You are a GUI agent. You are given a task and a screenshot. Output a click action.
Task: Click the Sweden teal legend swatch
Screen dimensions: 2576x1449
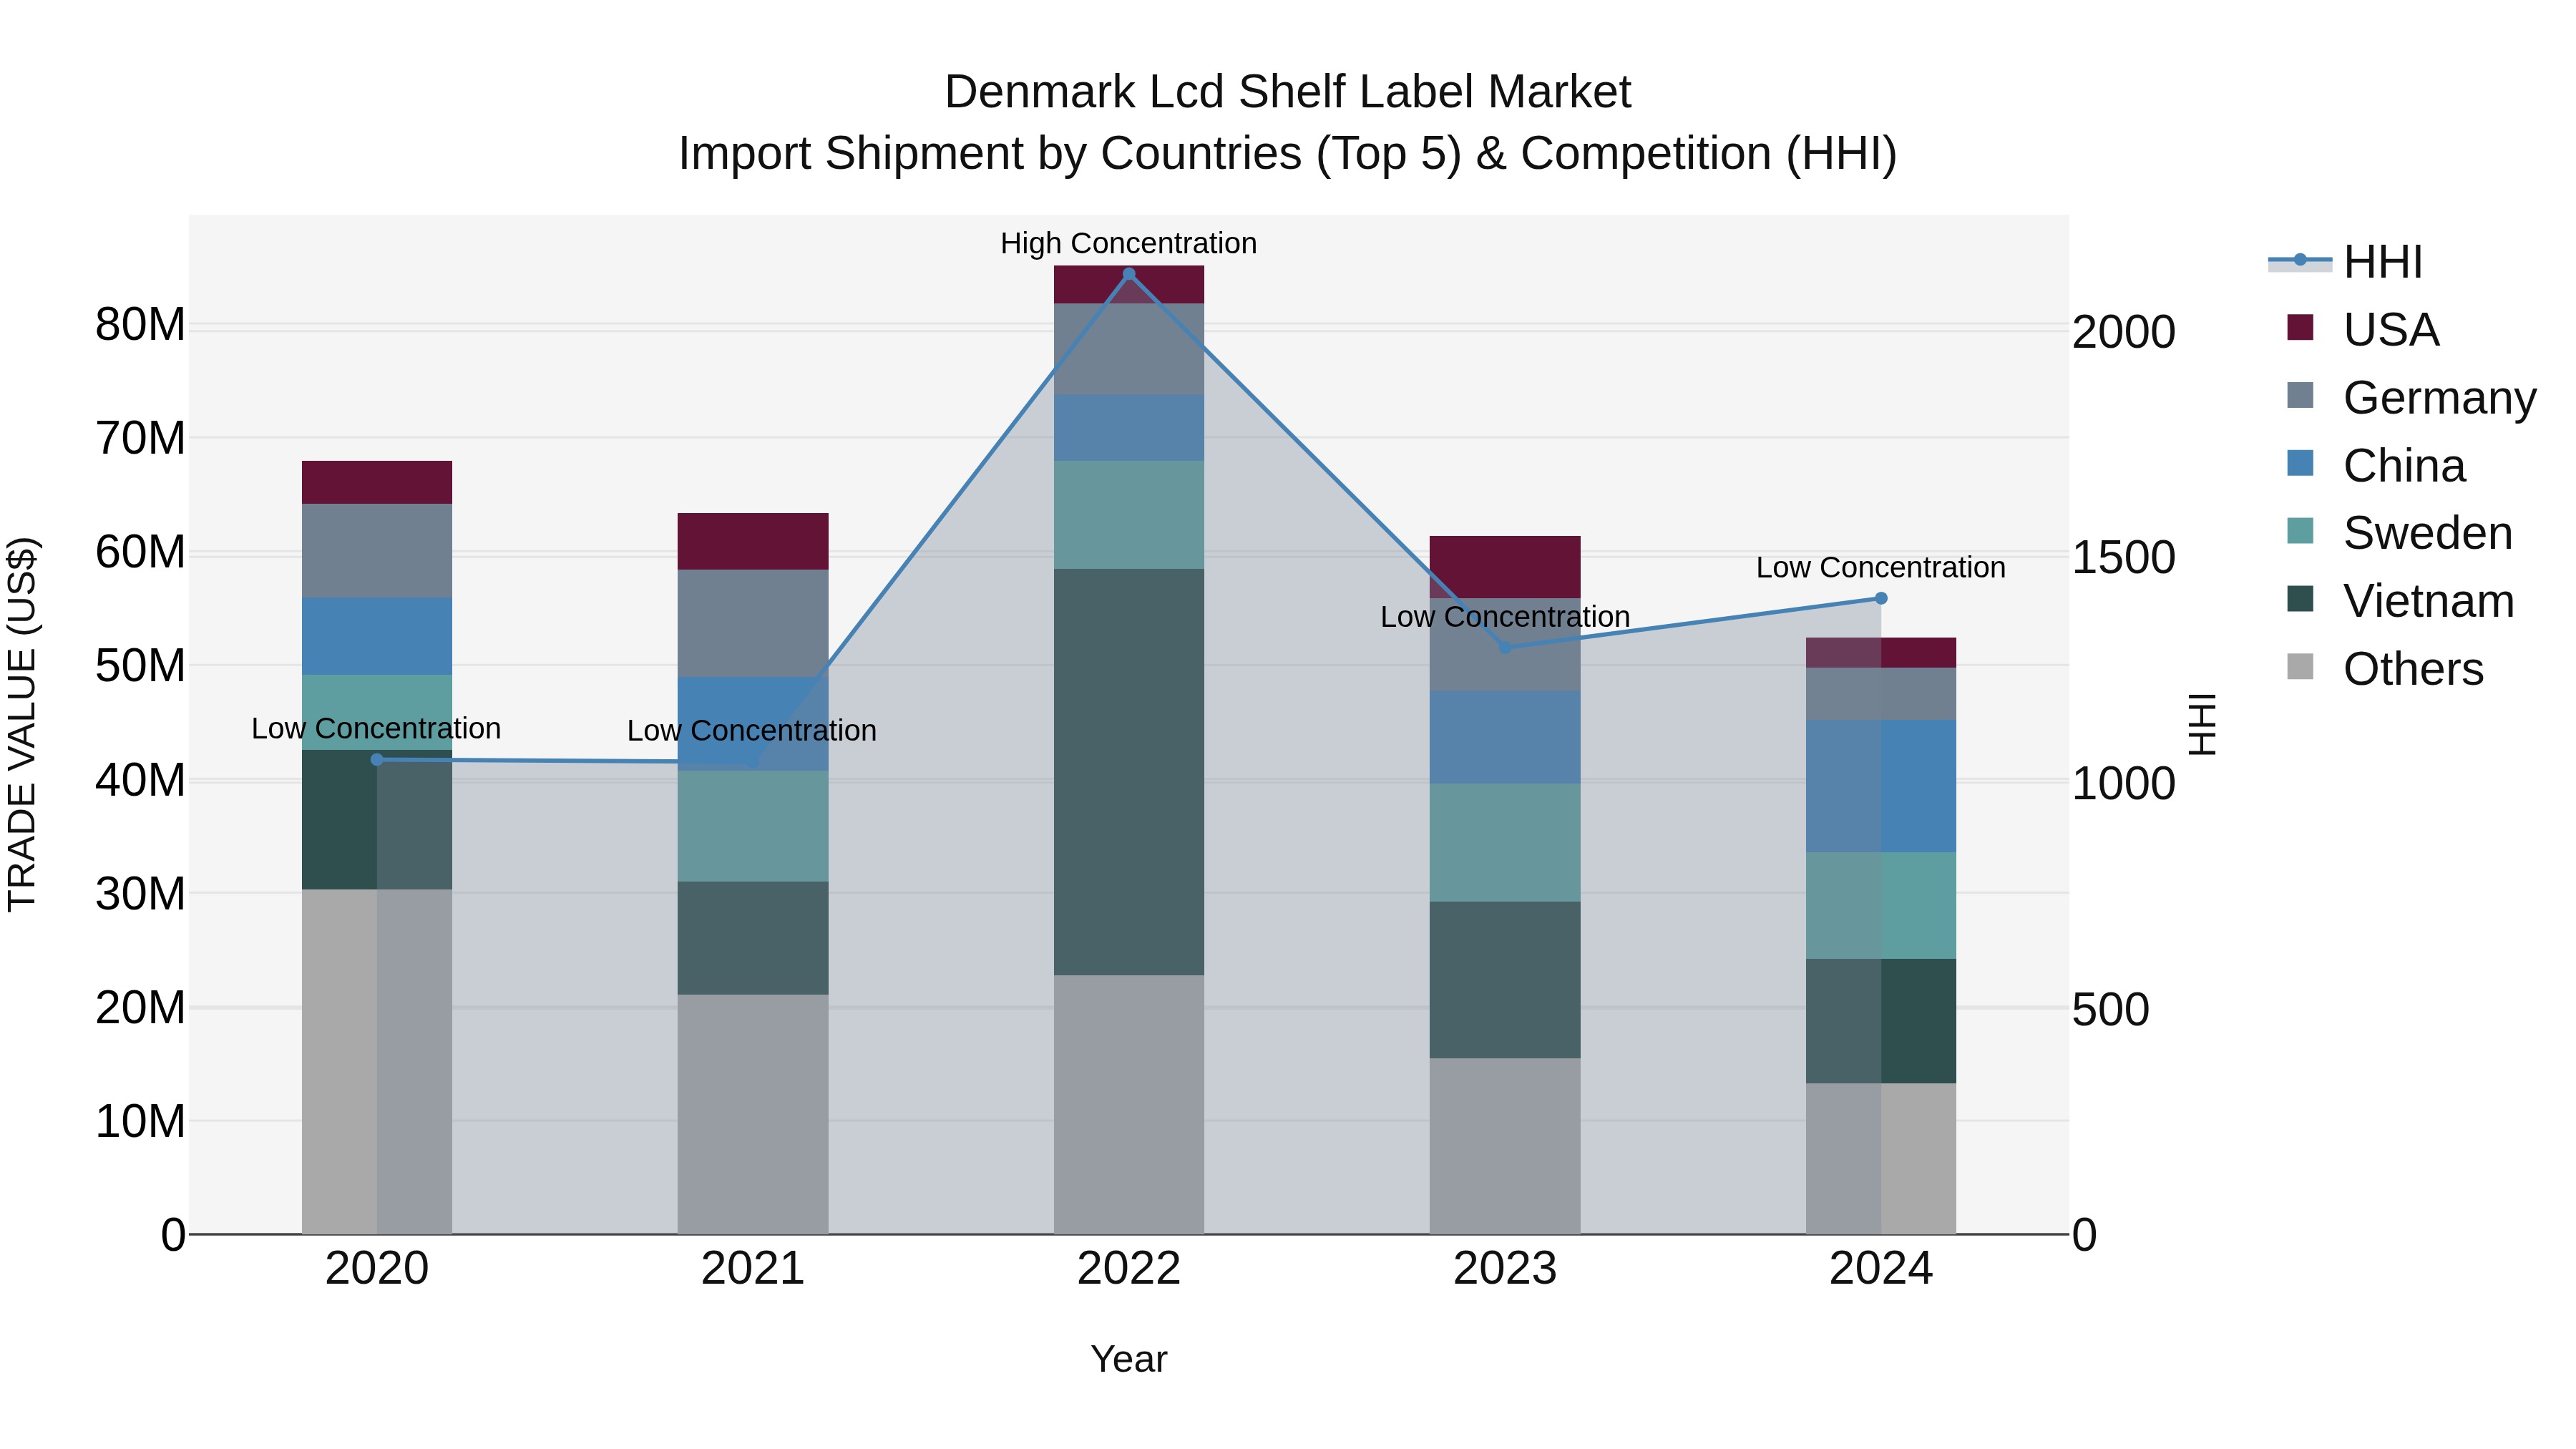[2300, 530]
